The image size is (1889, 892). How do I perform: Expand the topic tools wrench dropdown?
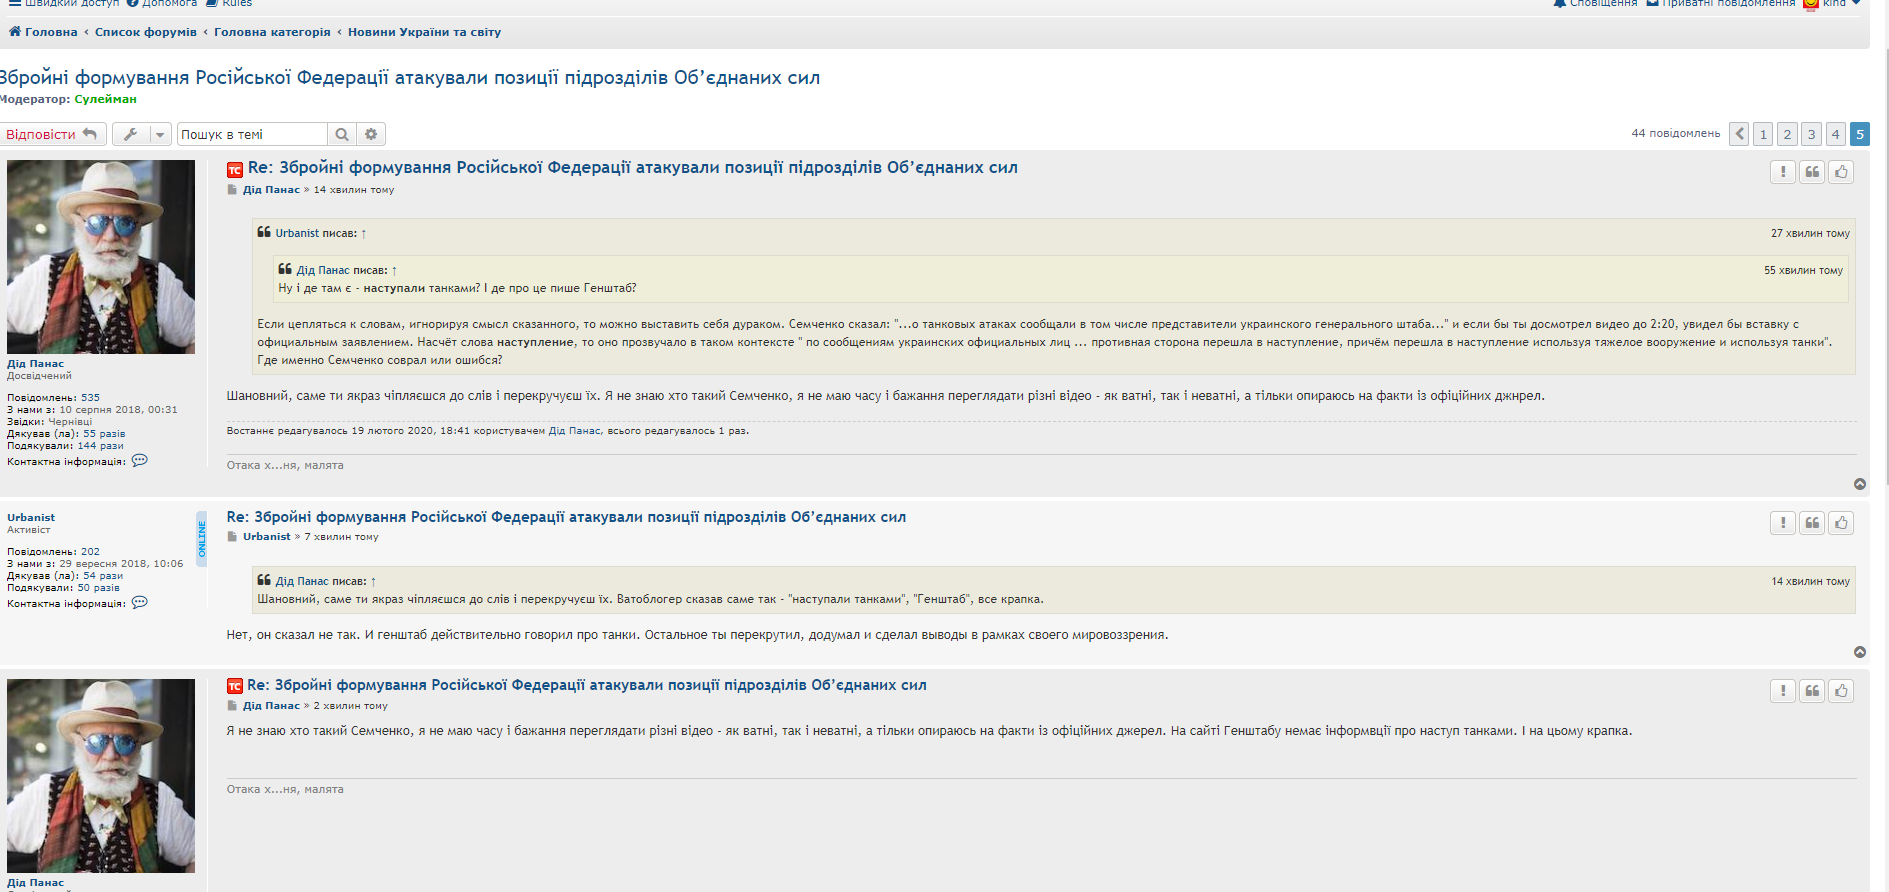pyautogui.click(x=141, y=134)
